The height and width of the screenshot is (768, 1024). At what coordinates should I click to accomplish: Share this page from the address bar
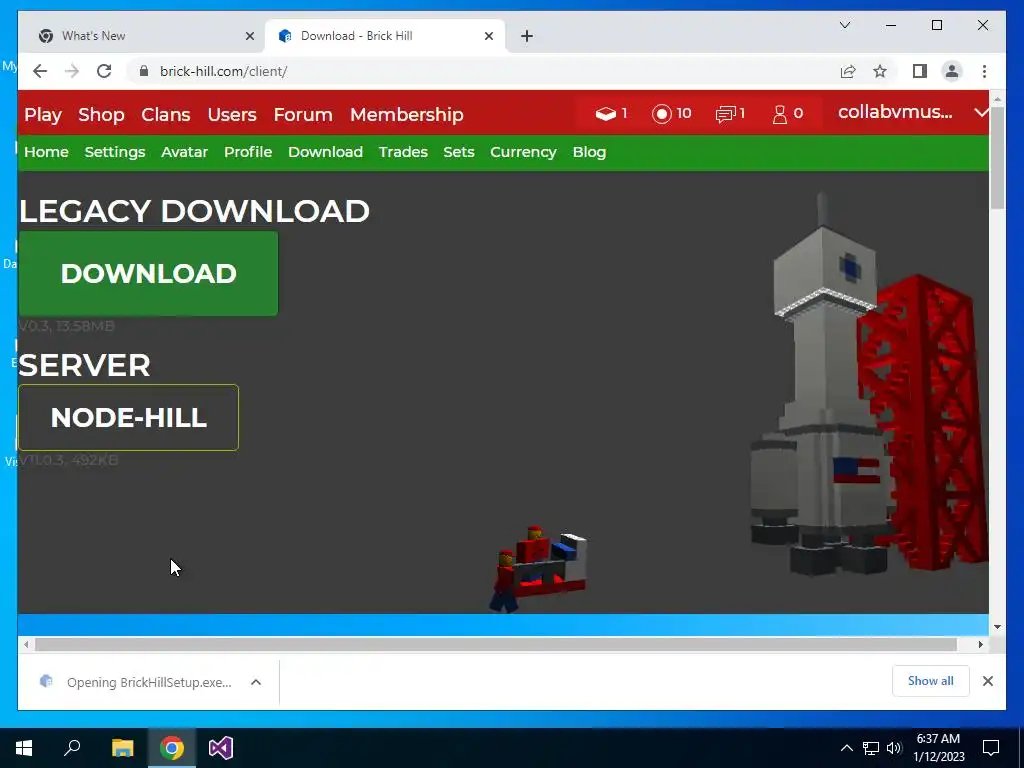[848, 71]
